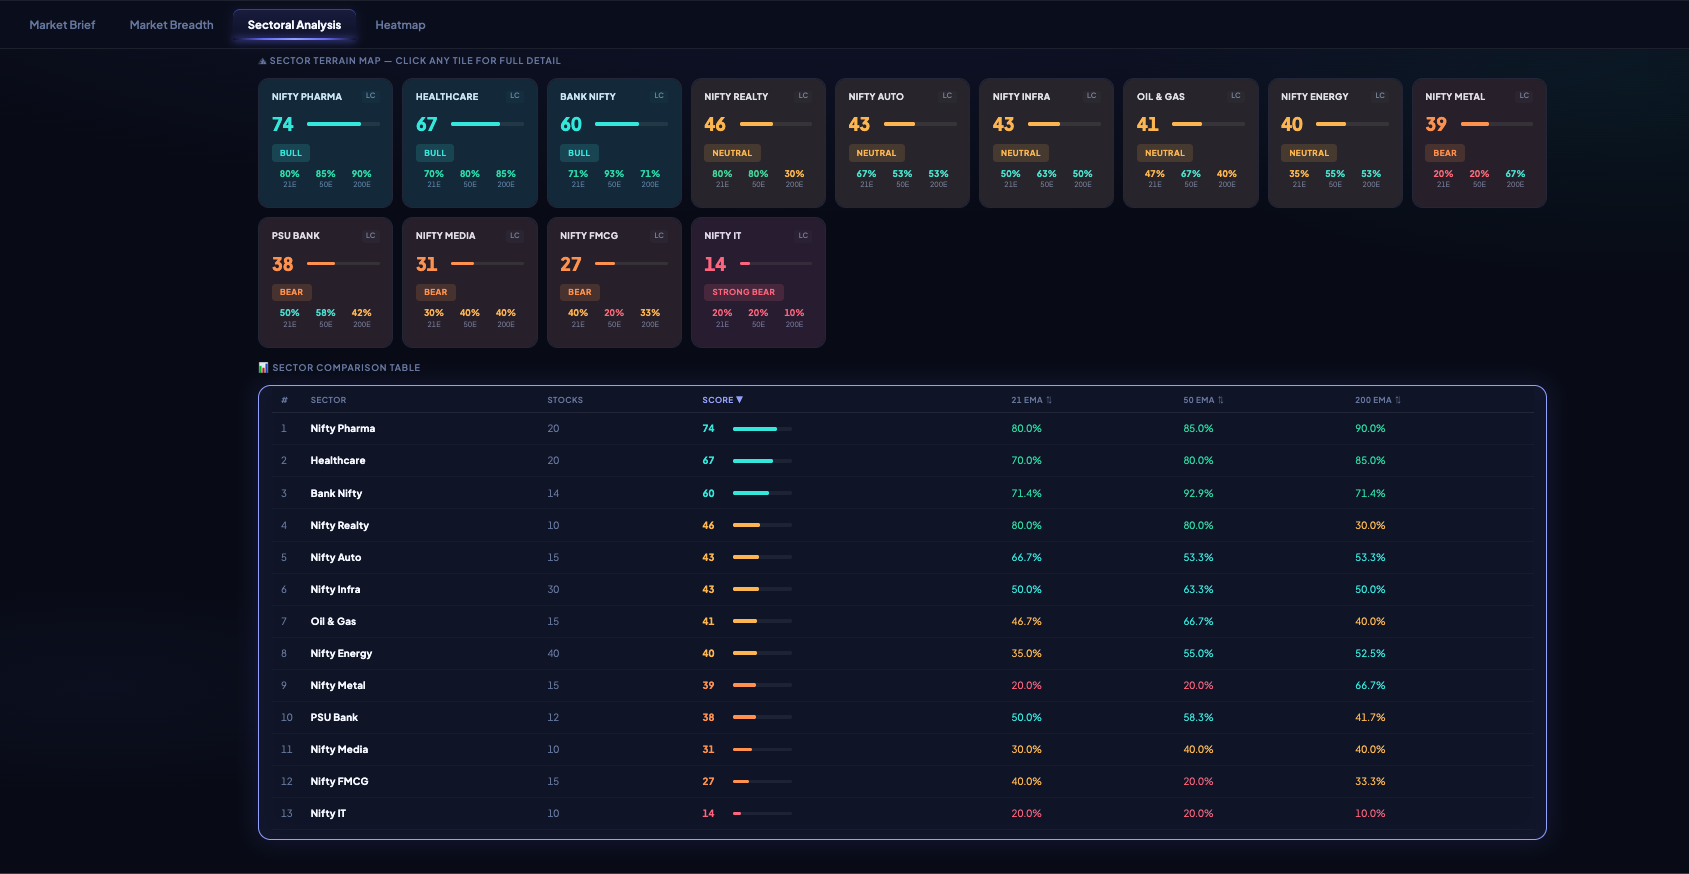Image resolution: width=1689 pixels, height=874 pixels.
Task: Sort table by Score column header
Action: coord(722,400)
